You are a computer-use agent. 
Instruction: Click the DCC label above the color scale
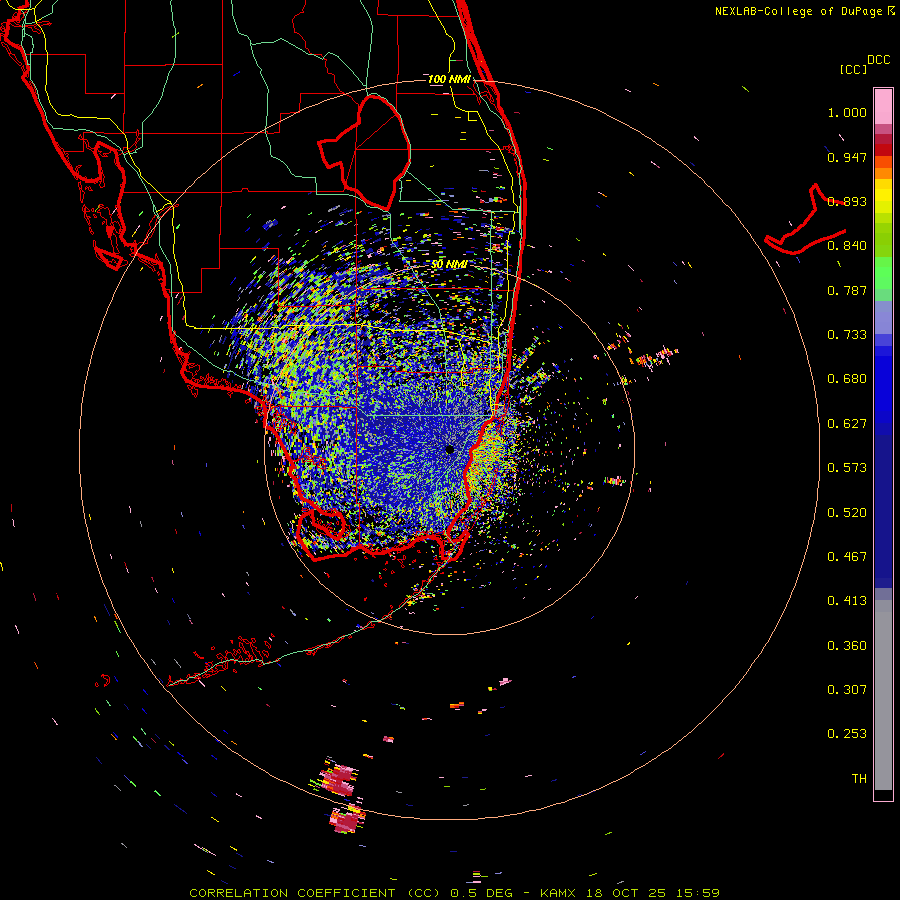[x=878, y=60]
